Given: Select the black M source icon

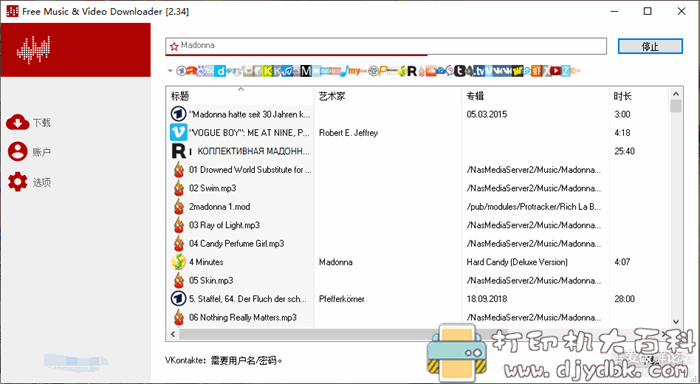Looking at the screenshot, I should pos(306,71).
